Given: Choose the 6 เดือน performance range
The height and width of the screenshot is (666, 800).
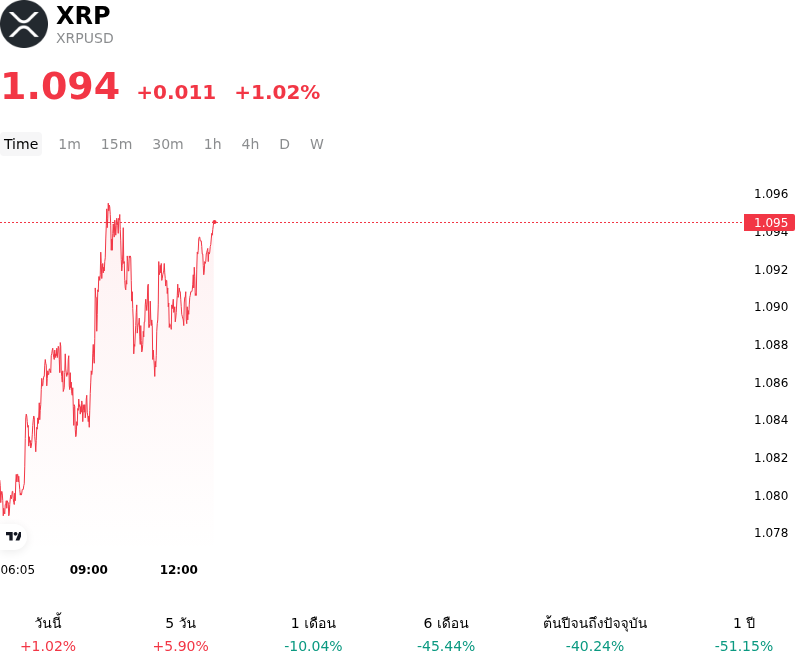Looking at the screenshot, I should pos(446,634).
